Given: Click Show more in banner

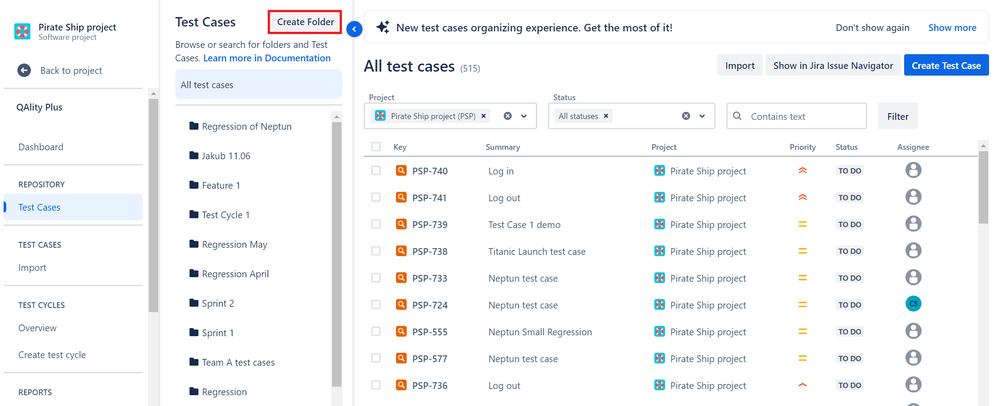Looking at the screenshot, I should (952, 28).
